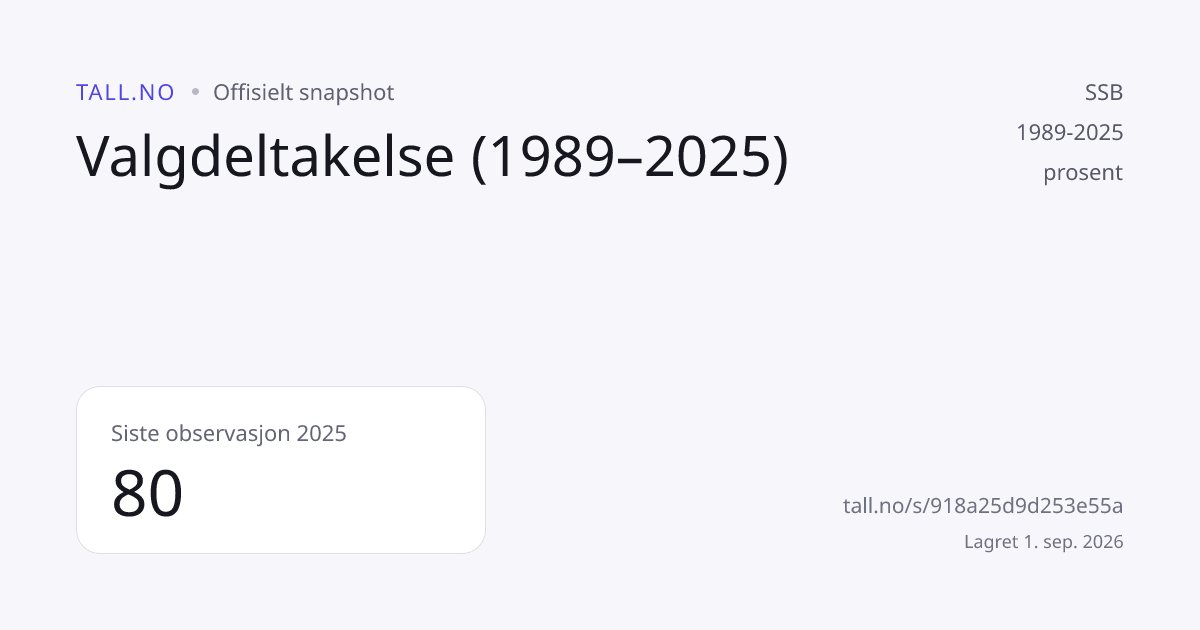Click the year 2025 in card caption
Screen dimensions: 1200x630
pyautogui.click(x=321, y=434)
